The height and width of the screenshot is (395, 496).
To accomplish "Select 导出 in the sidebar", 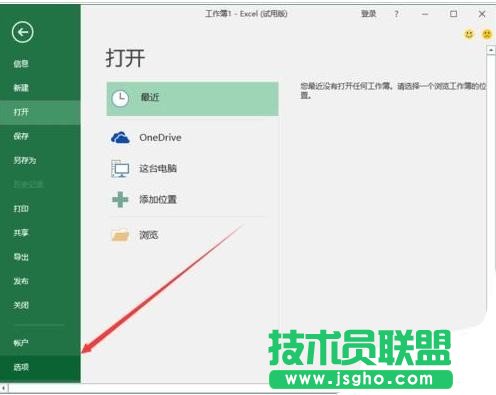I will click(x=21, y=257).
